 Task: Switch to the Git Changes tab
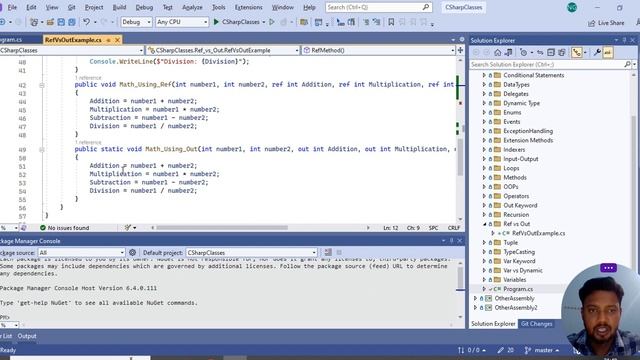tap(536, 324)
